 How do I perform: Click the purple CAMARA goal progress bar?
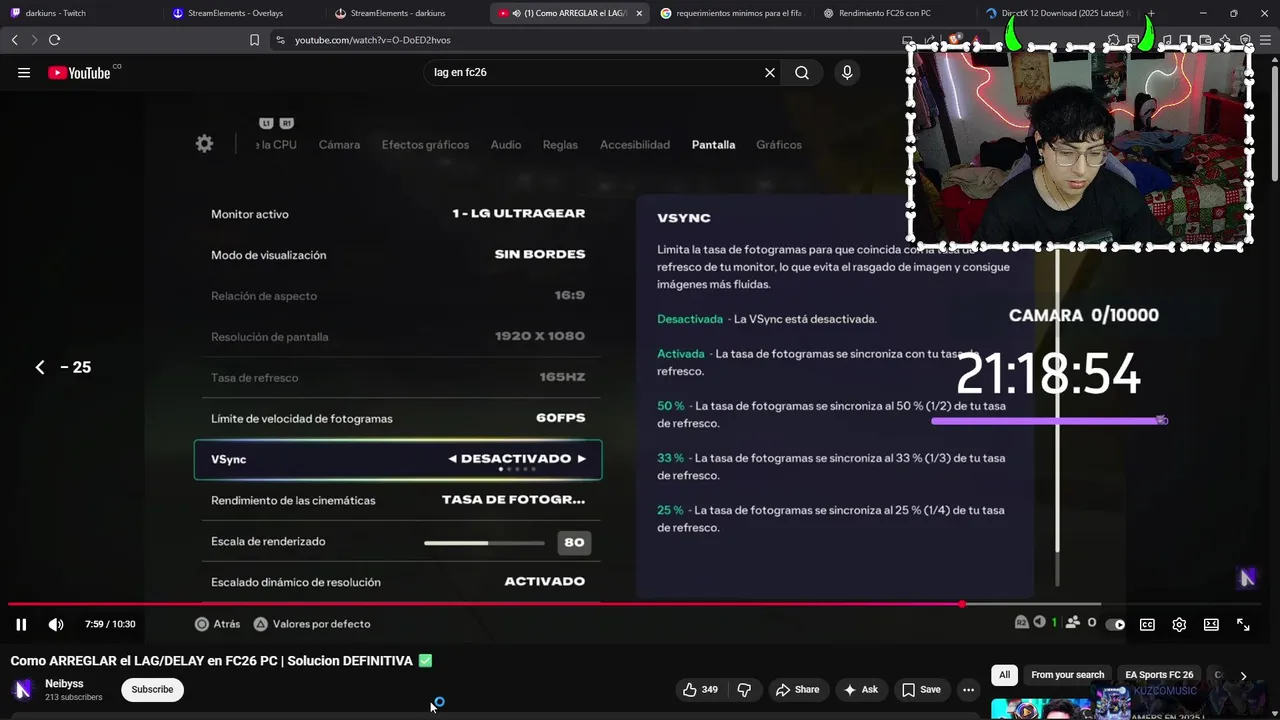pos(1049,421)
